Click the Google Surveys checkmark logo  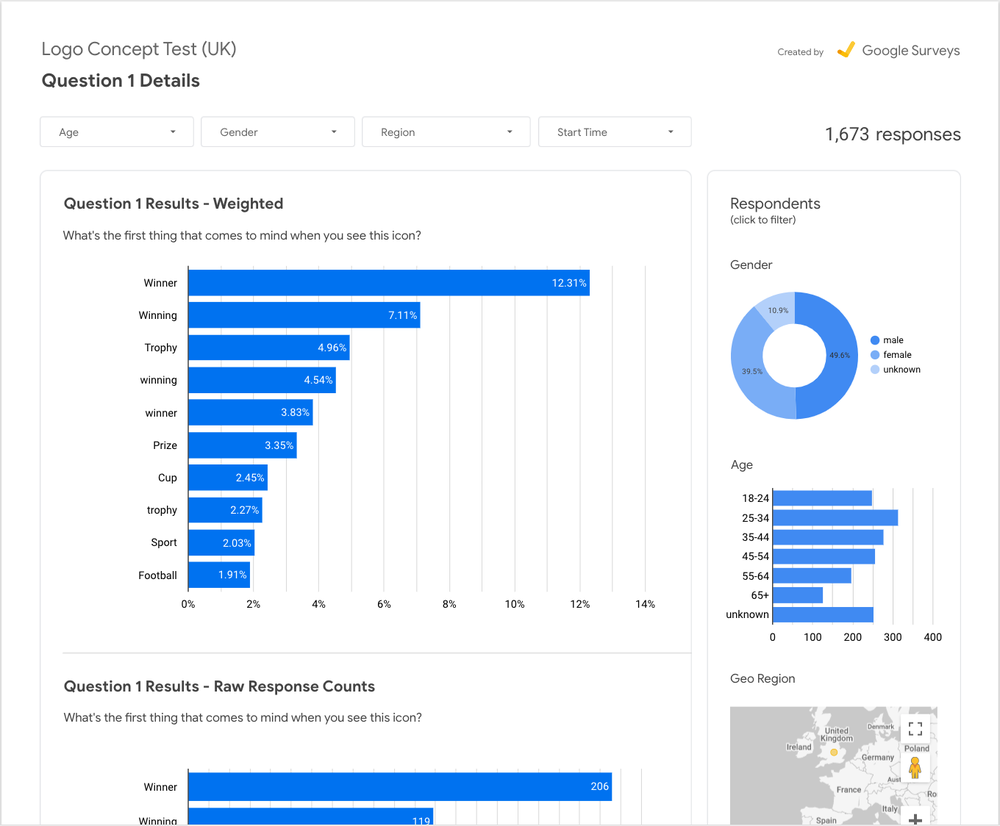[x=846, y=50]
